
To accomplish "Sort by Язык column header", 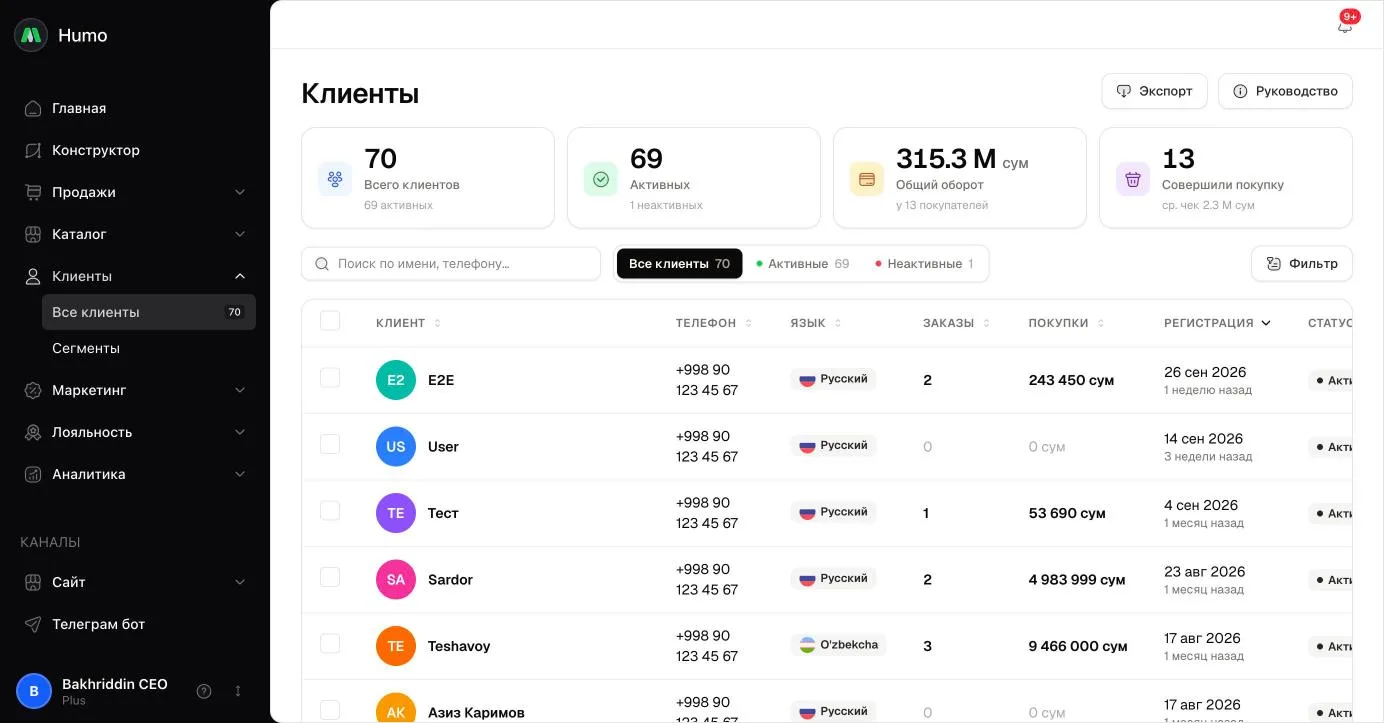I will tap(816, 323).
